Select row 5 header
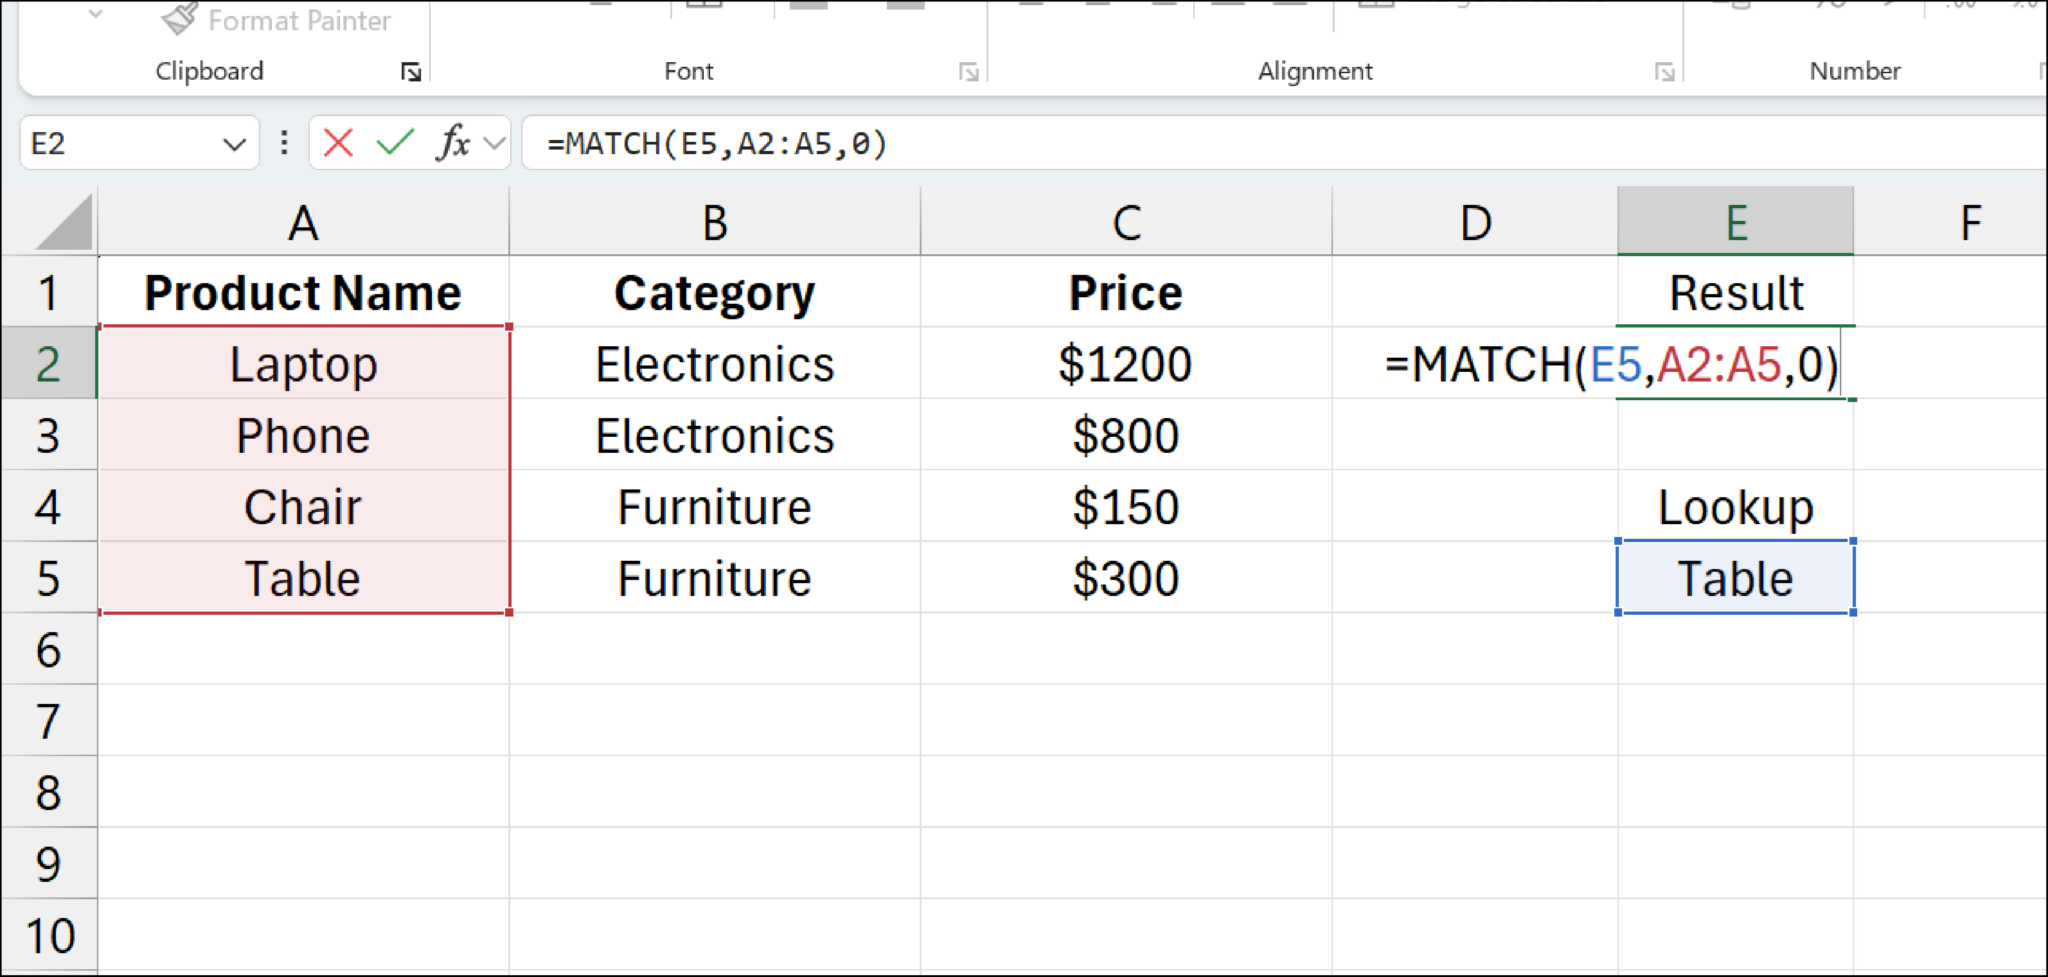The width and height of the screenshot is (2048, 977). pos(50,578)
